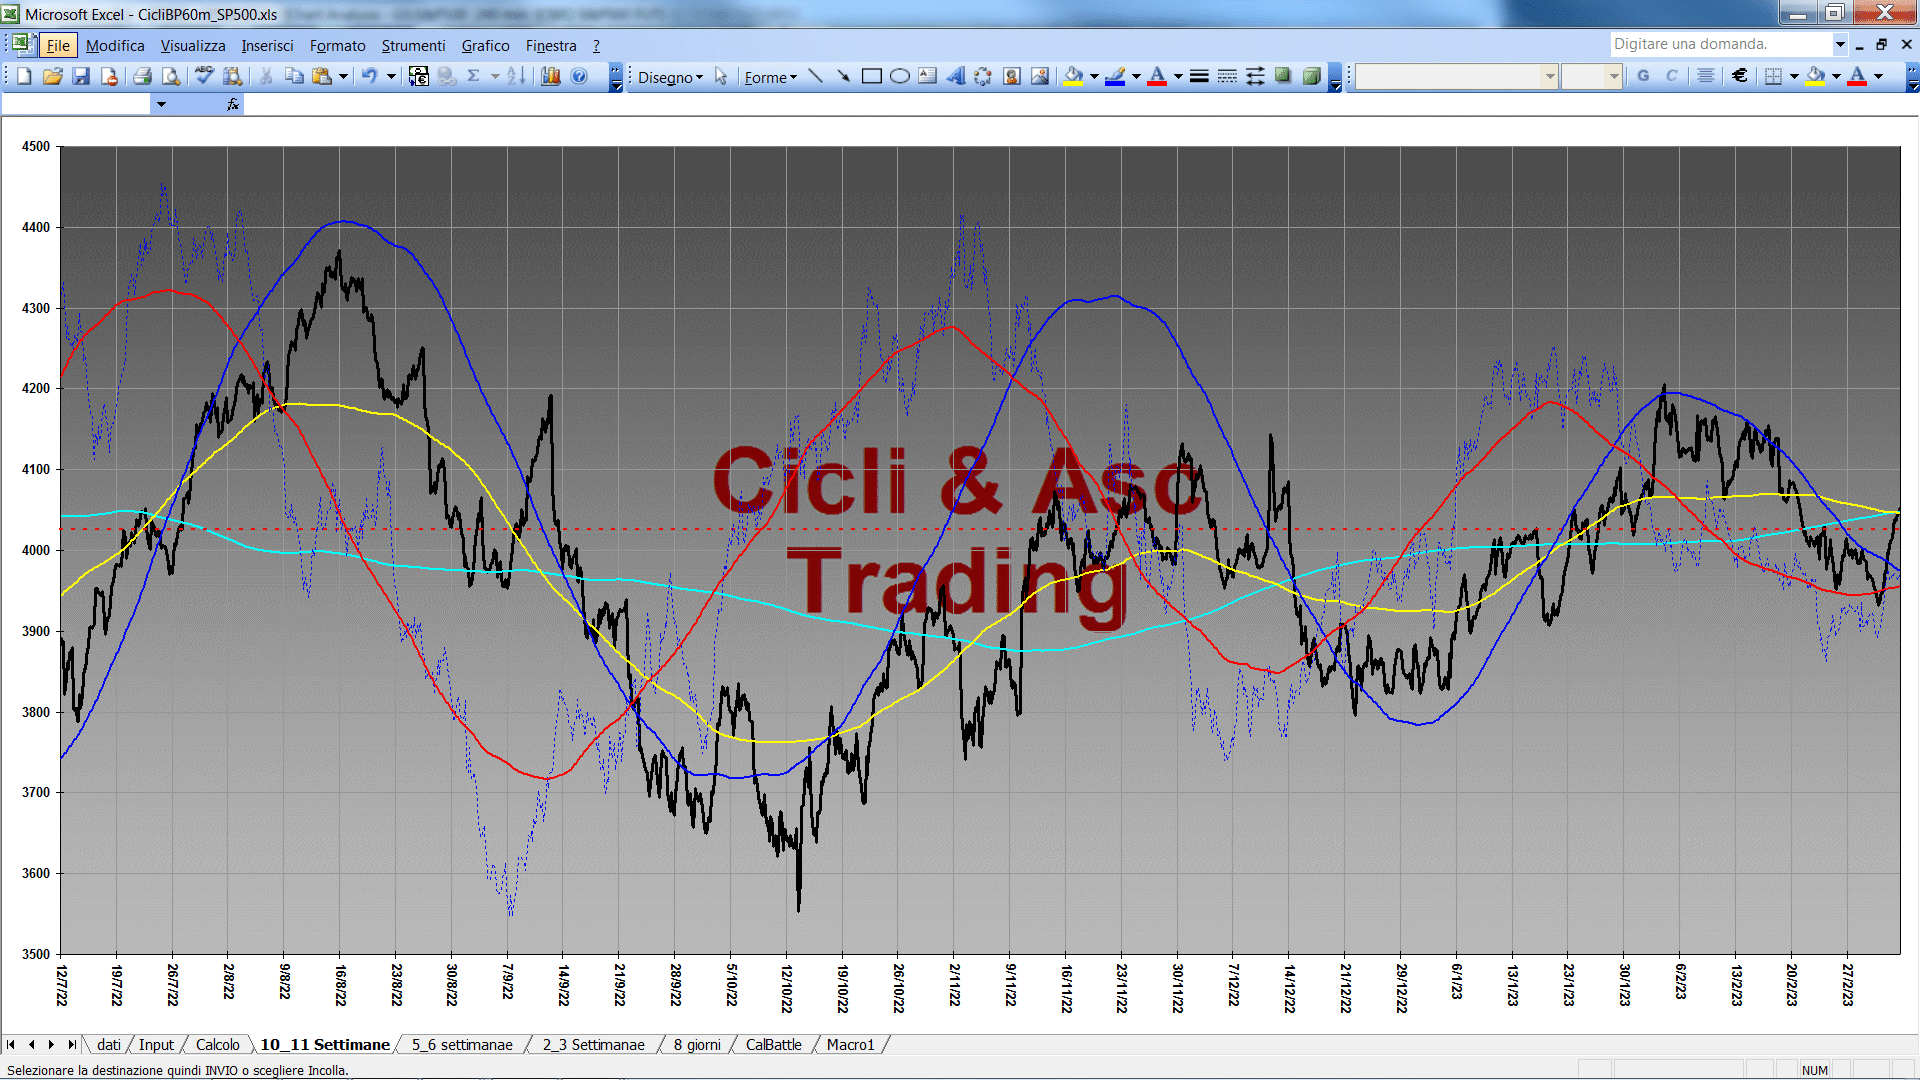Switch to the 5_6 settimanae sheet tab

(462, 1044)
